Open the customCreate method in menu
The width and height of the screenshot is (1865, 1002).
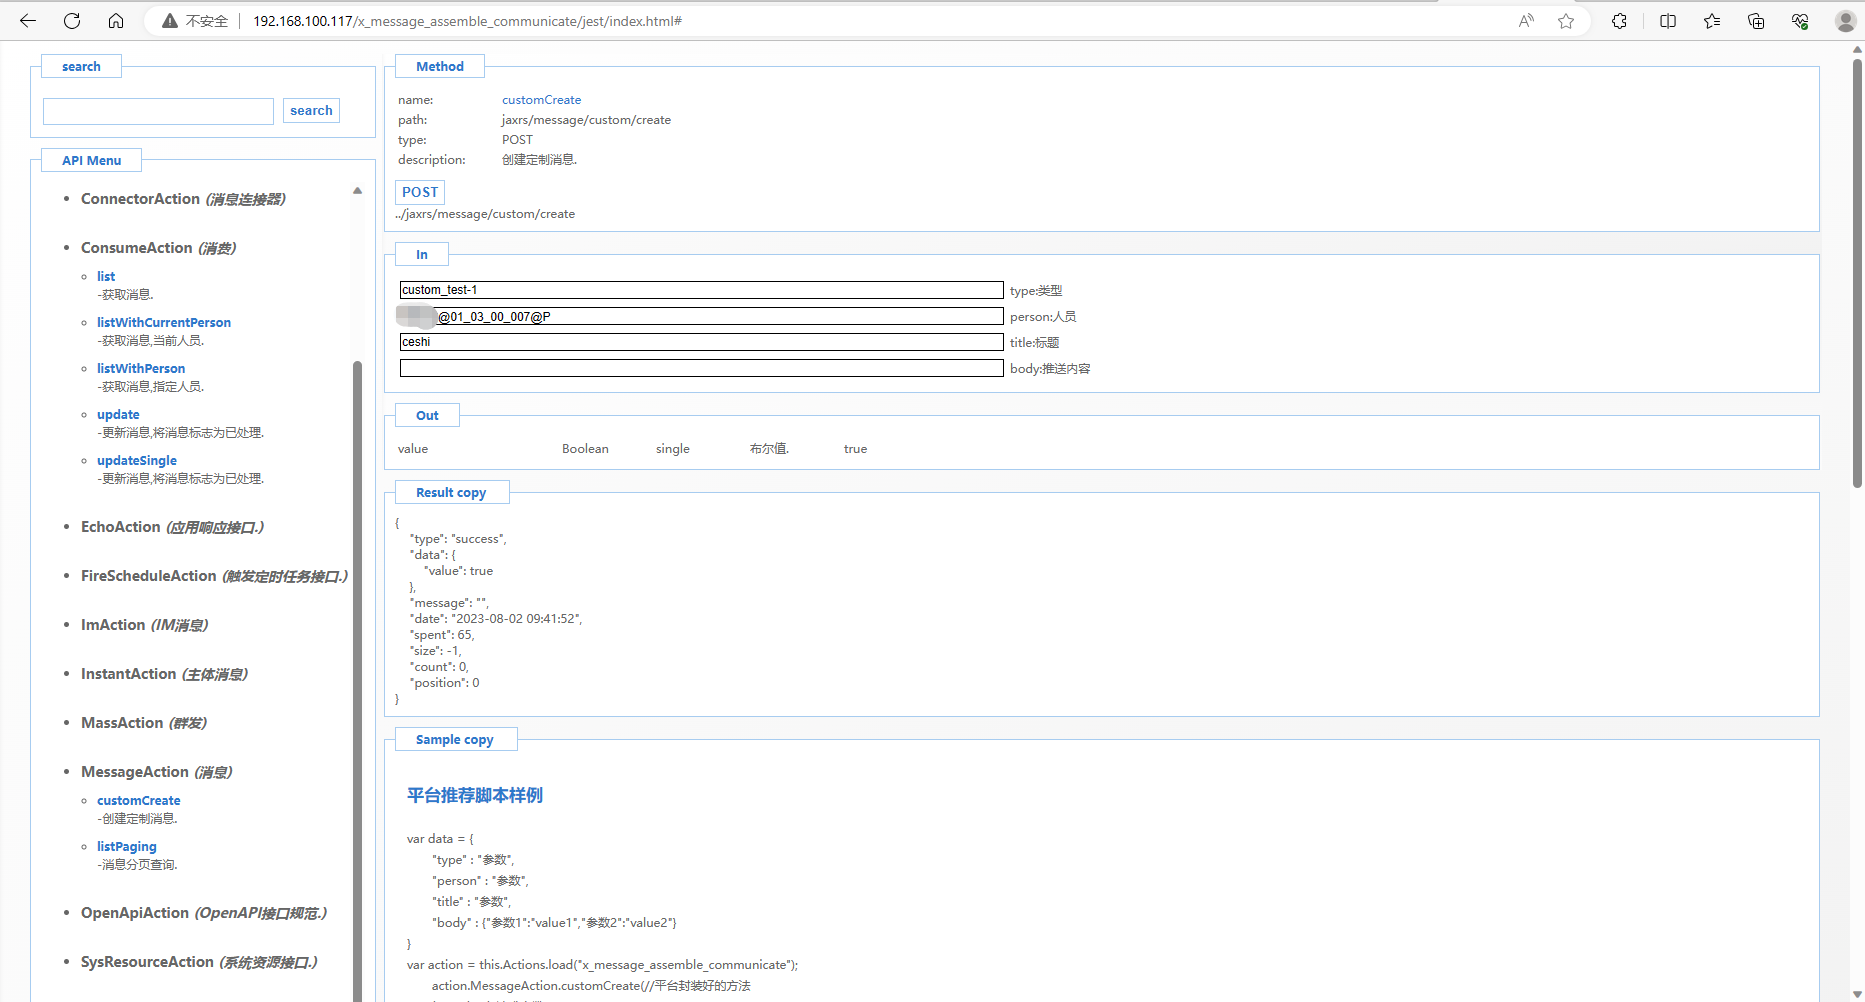pos(139,800)
